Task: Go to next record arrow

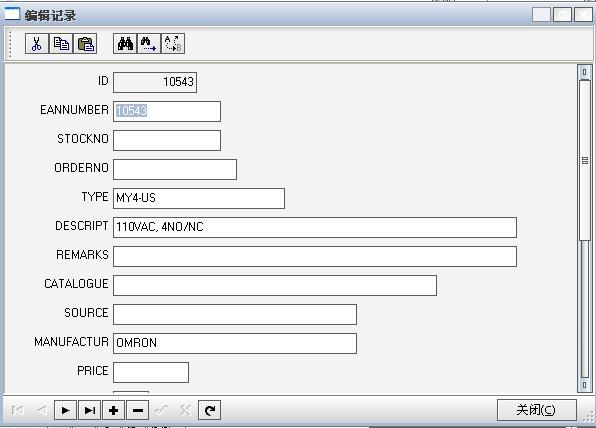Action: click(x=65, y=410)
